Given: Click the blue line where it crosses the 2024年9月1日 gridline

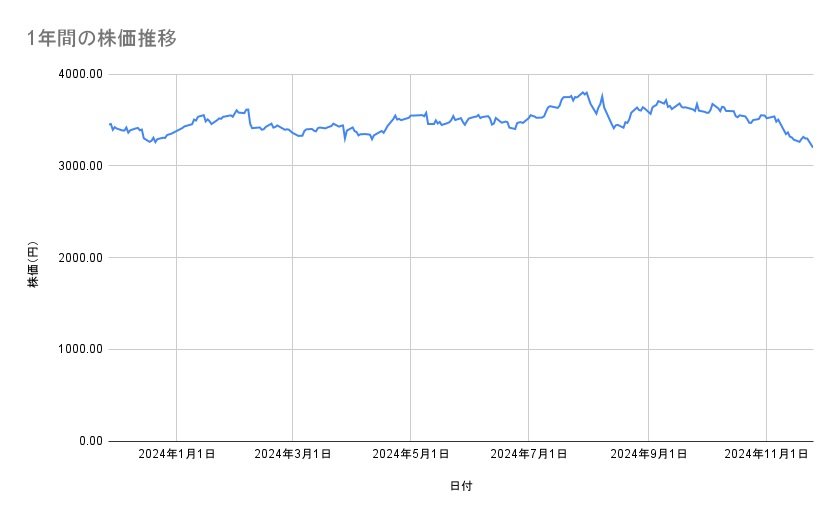Looking at the screenshot, I should [649, 113].
